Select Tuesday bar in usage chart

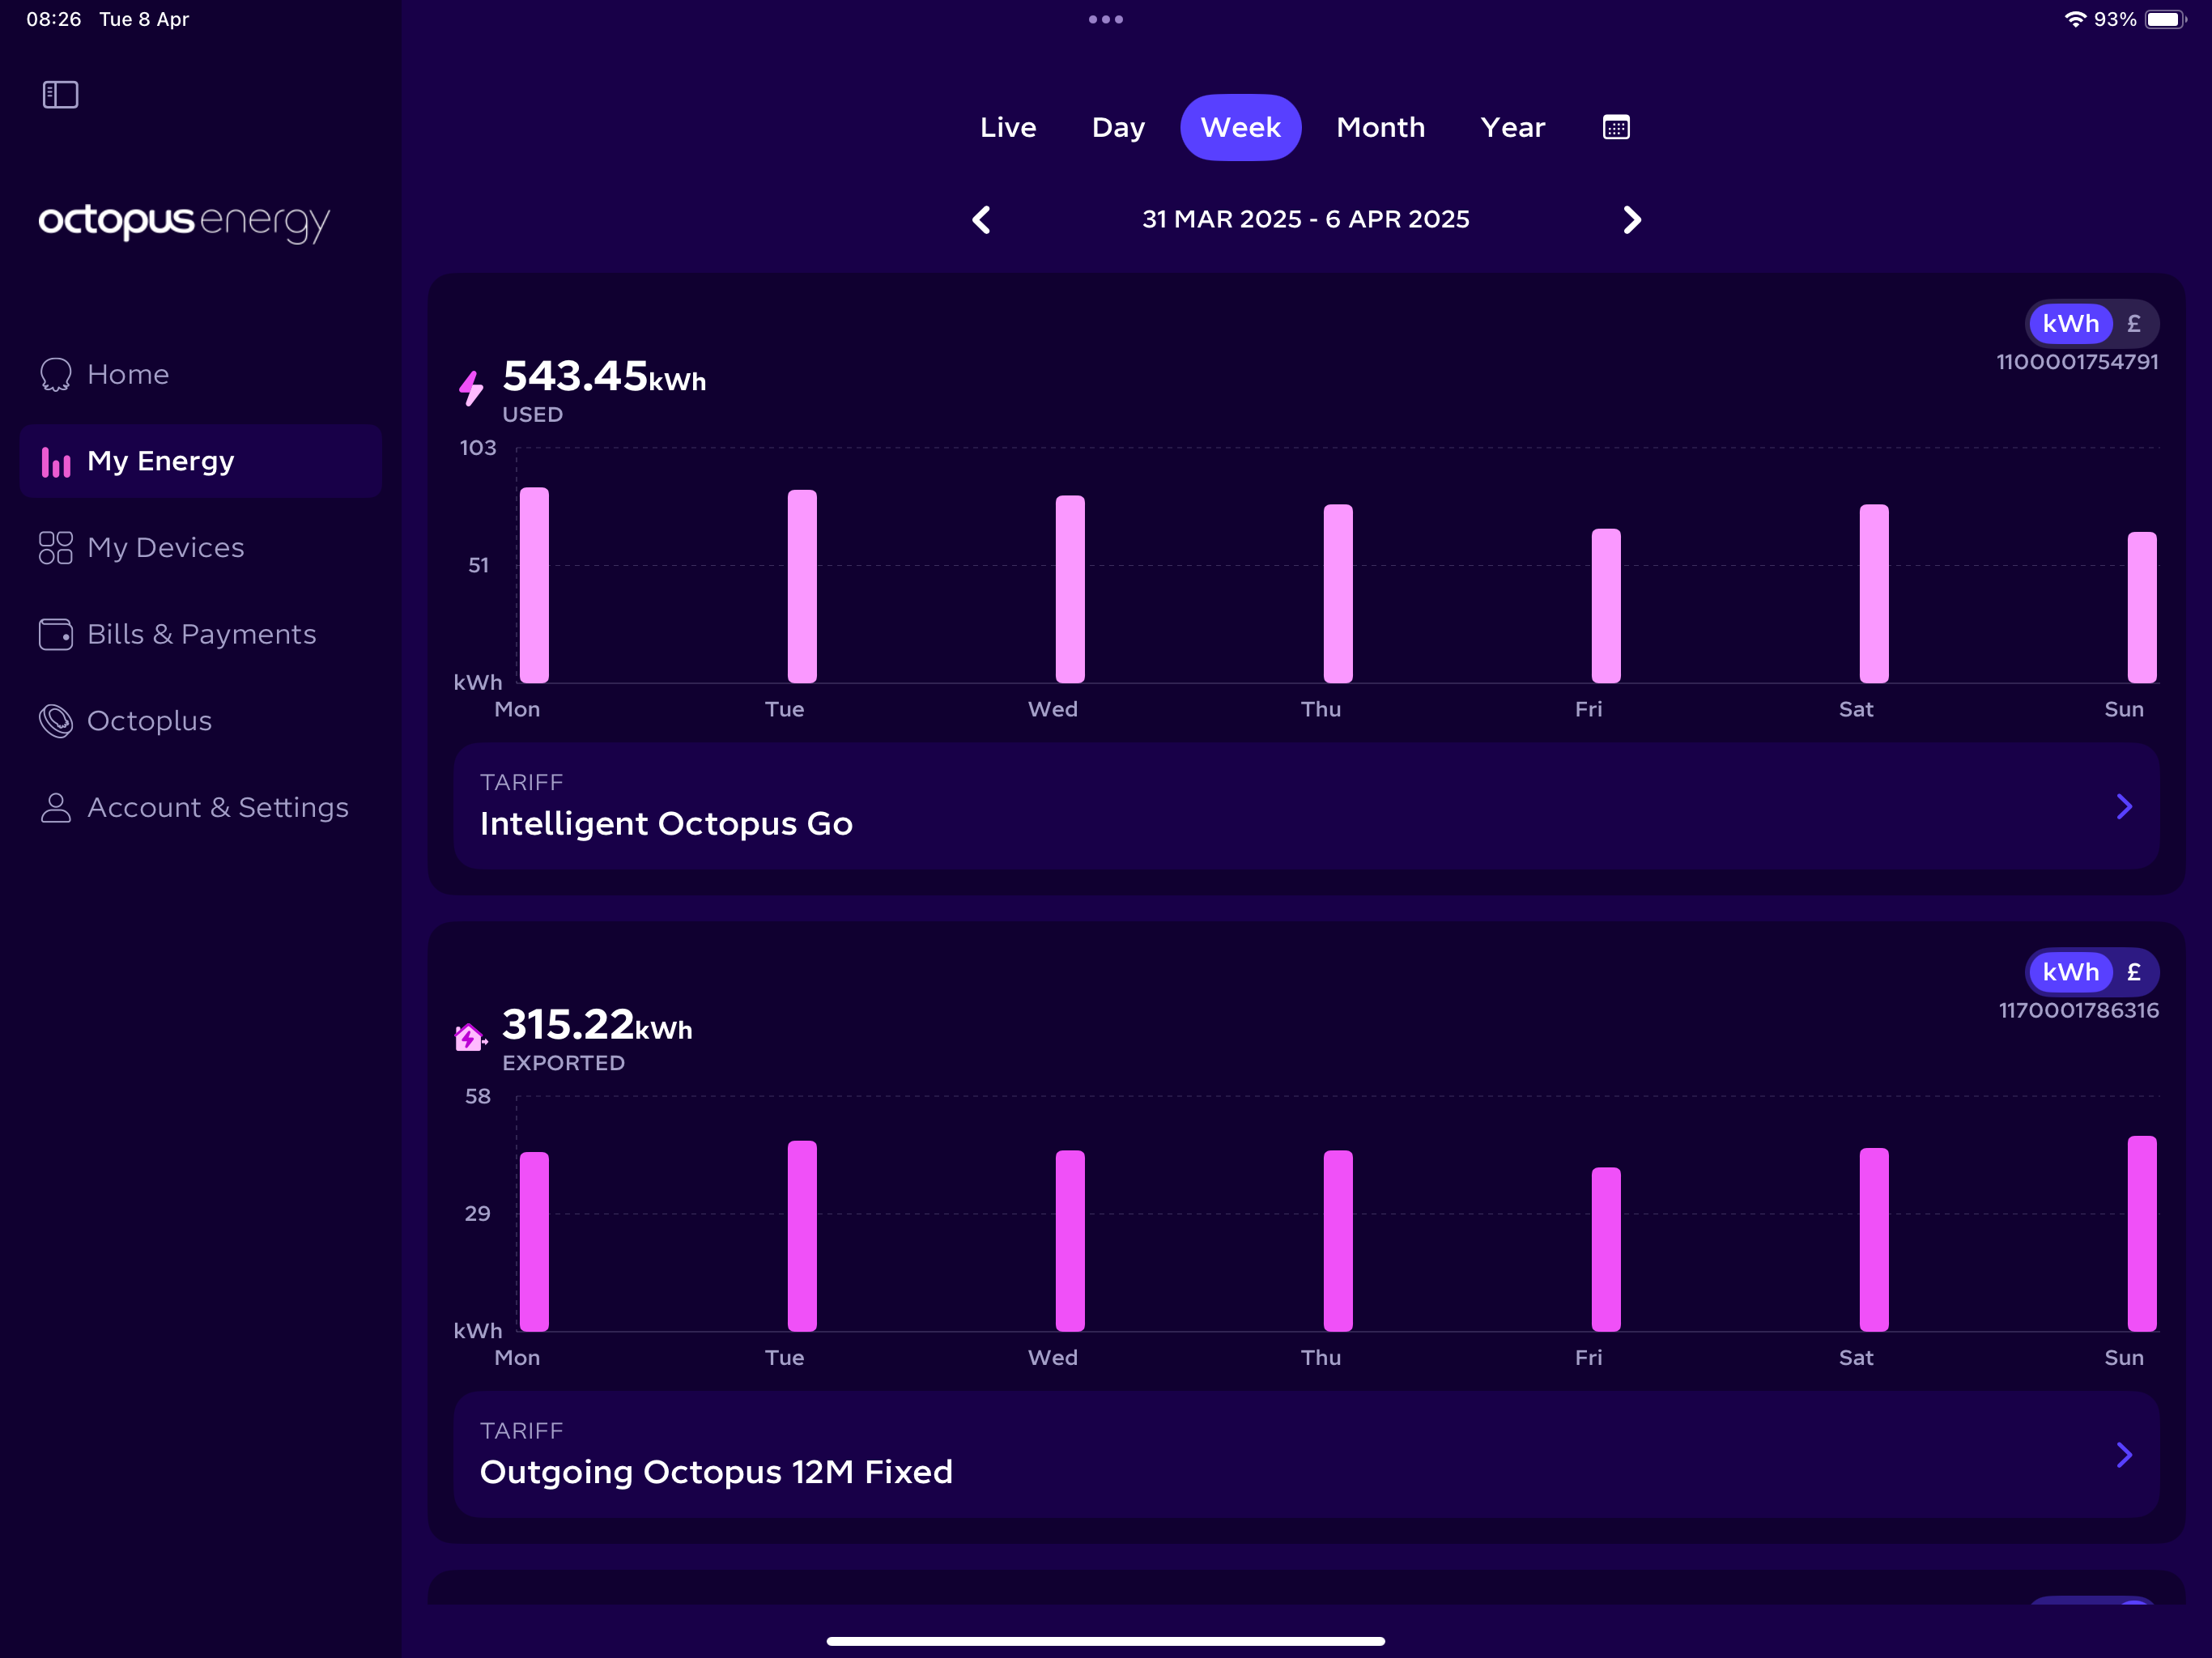pos(802,586)
